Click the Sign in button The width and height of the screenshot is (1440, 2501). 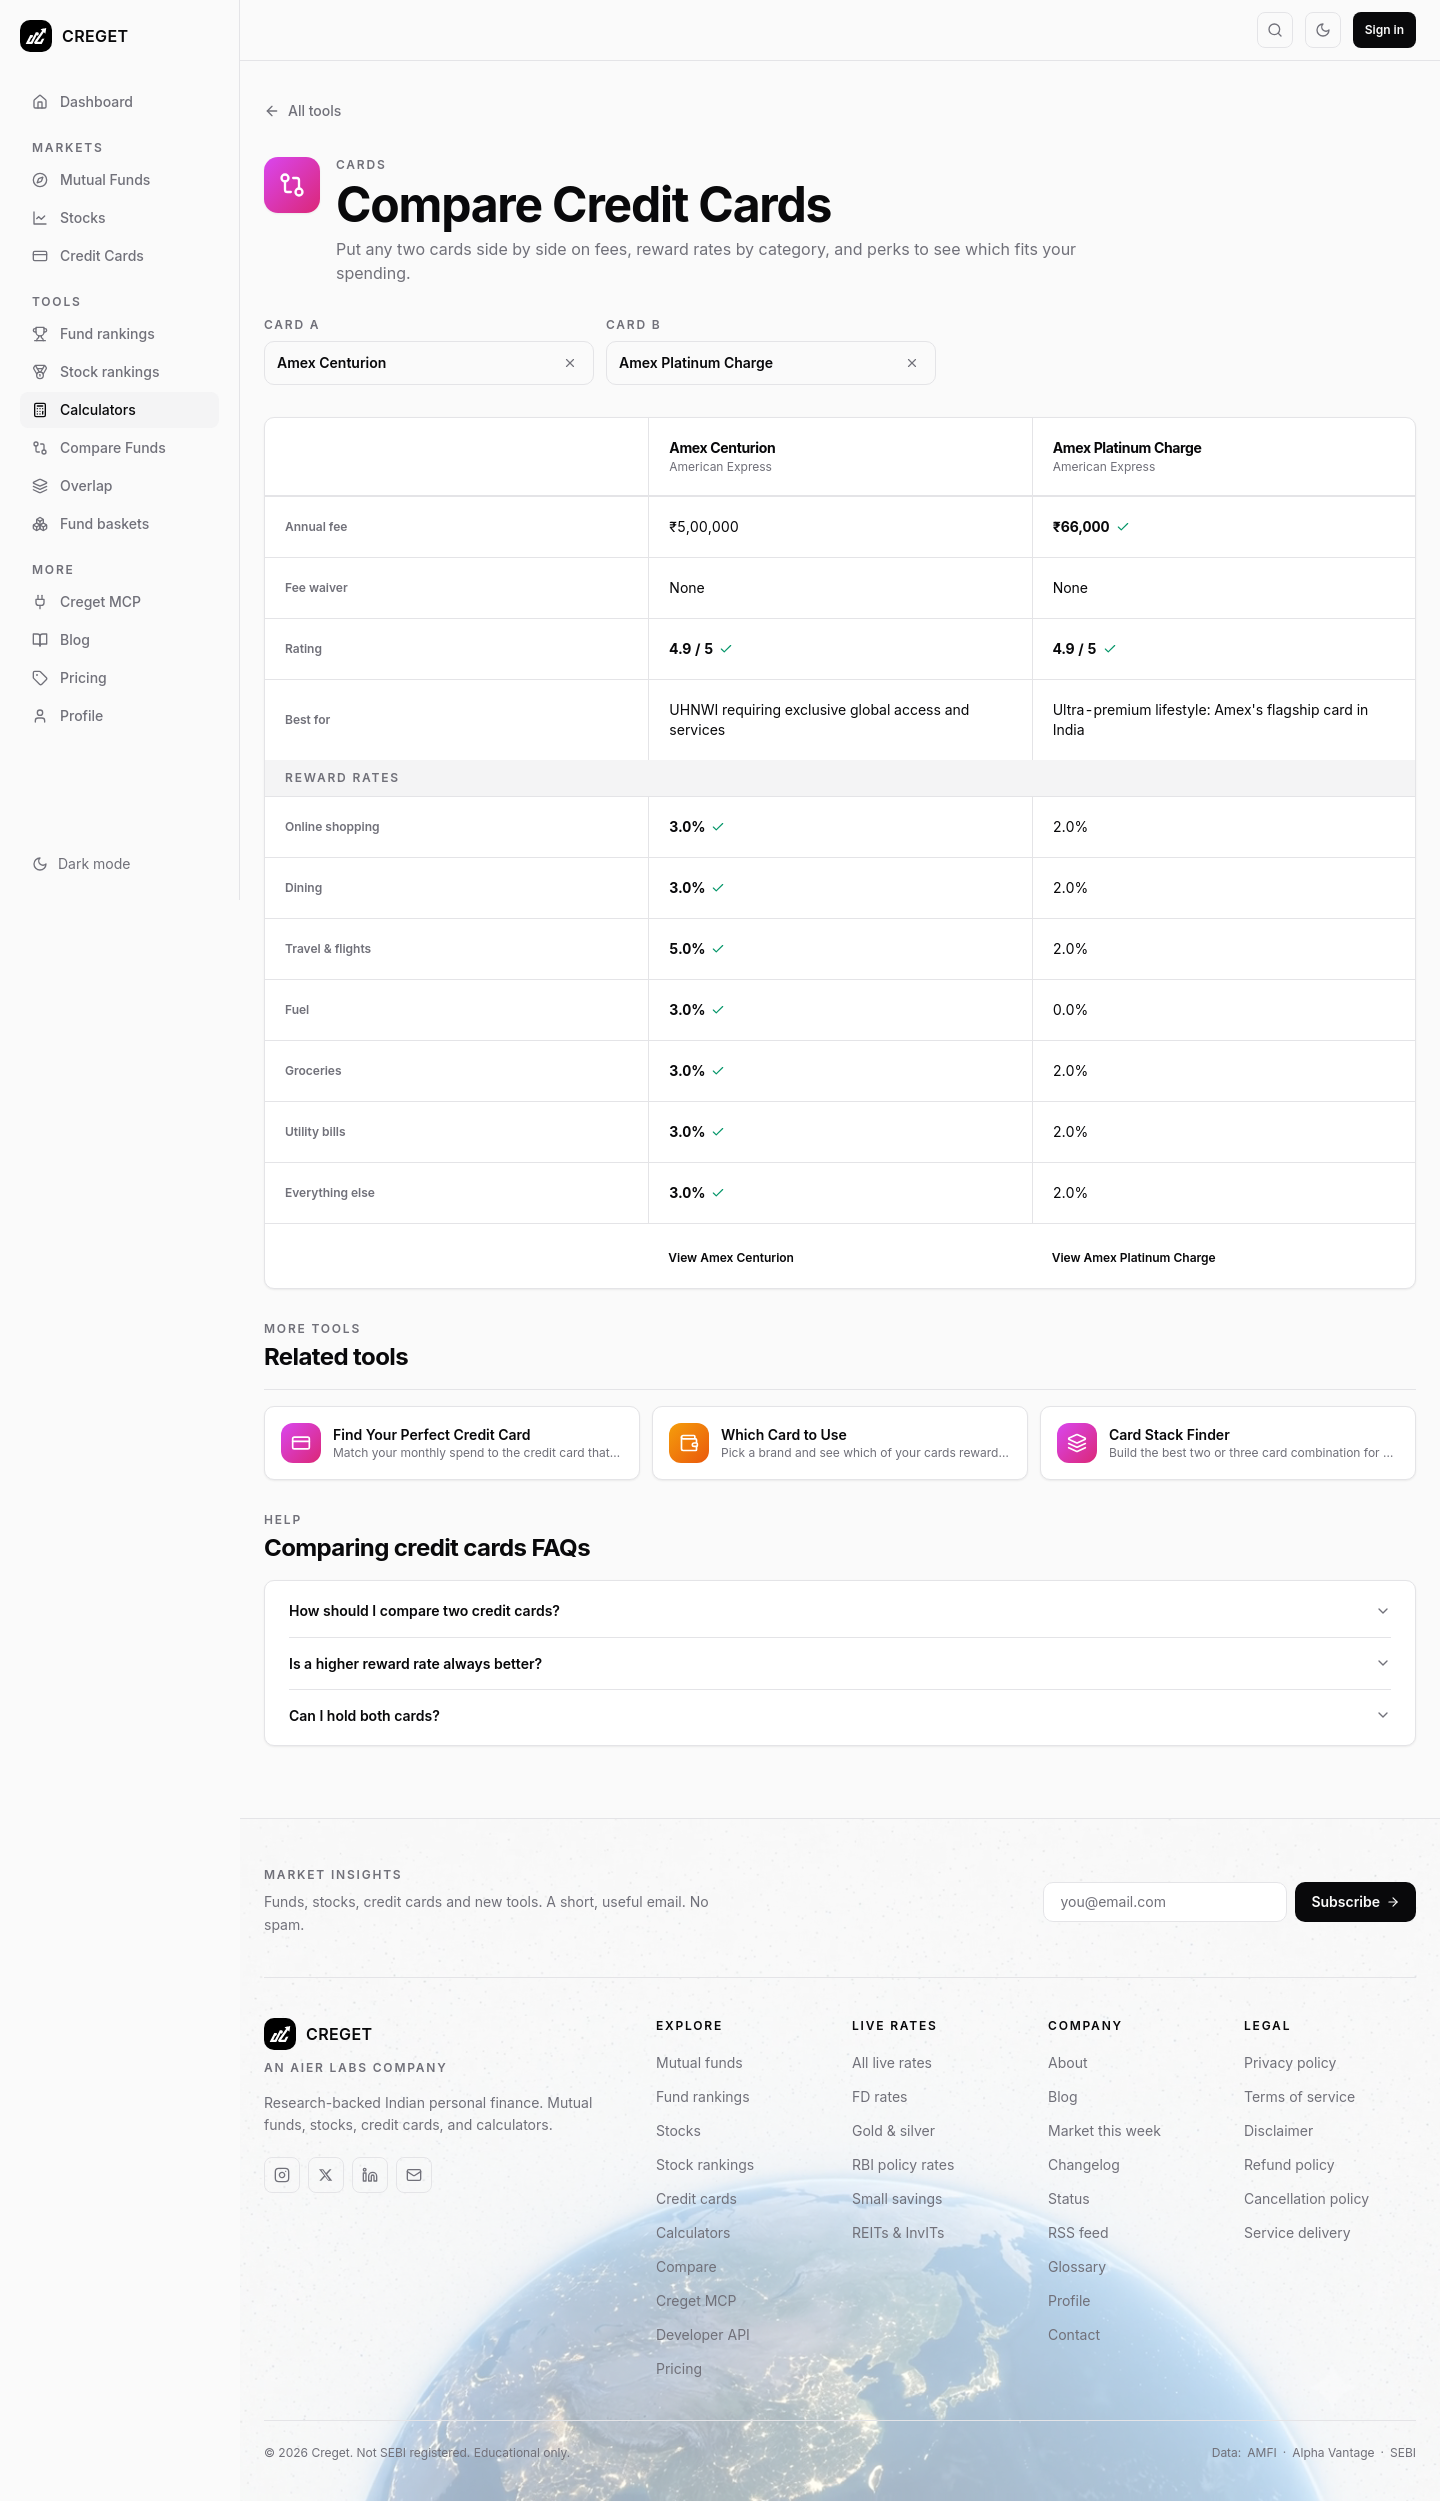coord(1384,30)
